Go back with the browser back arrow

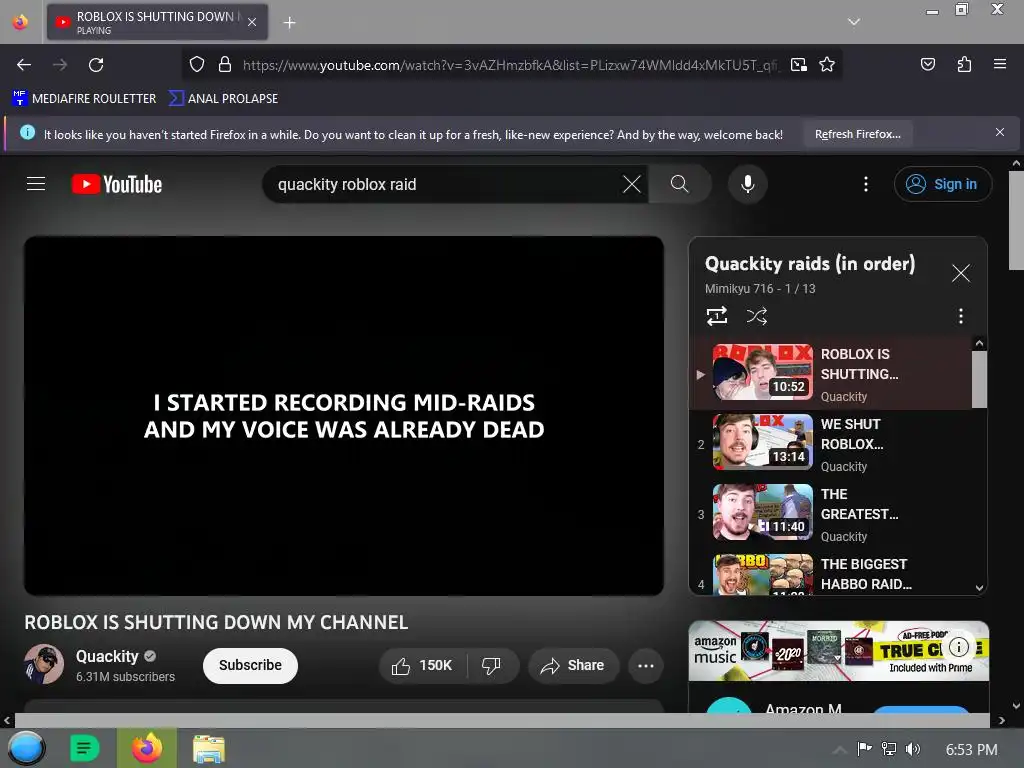[x=24, y=65]
